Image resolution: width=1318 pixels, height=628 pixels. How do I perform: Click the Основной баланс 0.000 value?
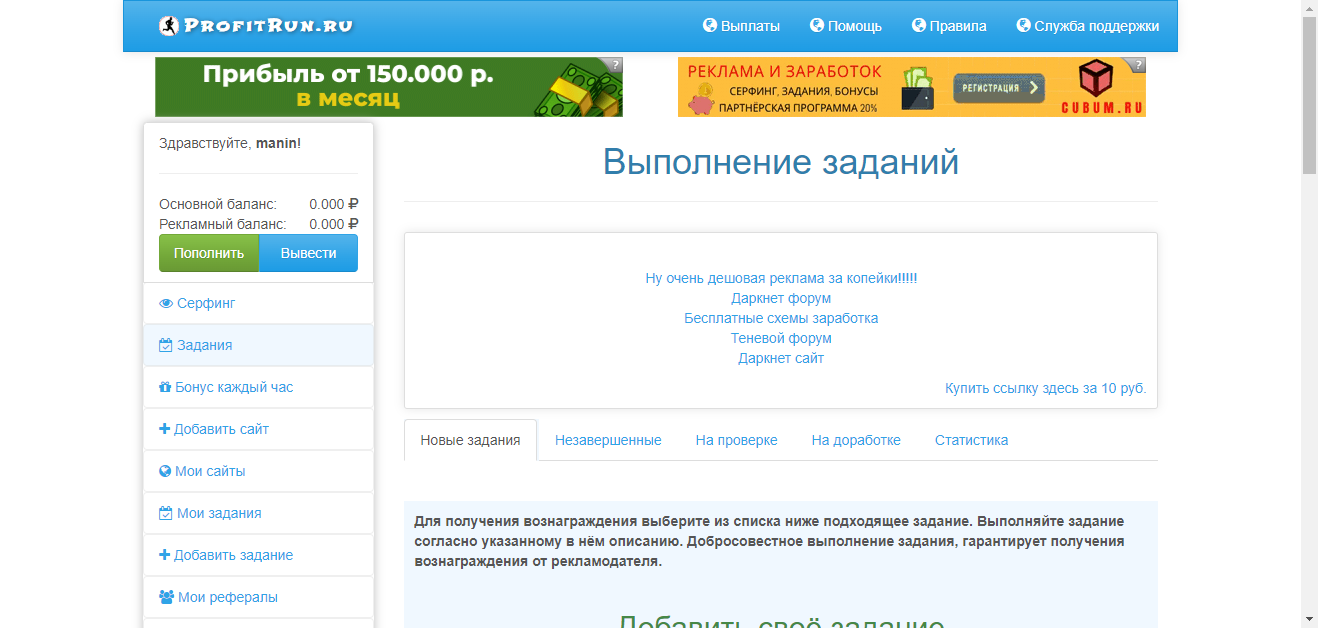point(334,204)
